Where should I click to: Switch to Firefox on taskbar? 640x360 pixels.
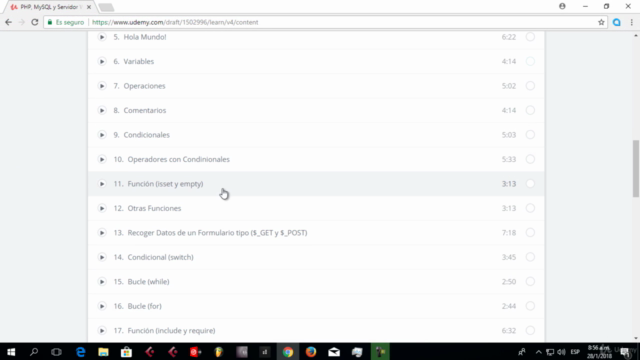(x=311, y=352)
